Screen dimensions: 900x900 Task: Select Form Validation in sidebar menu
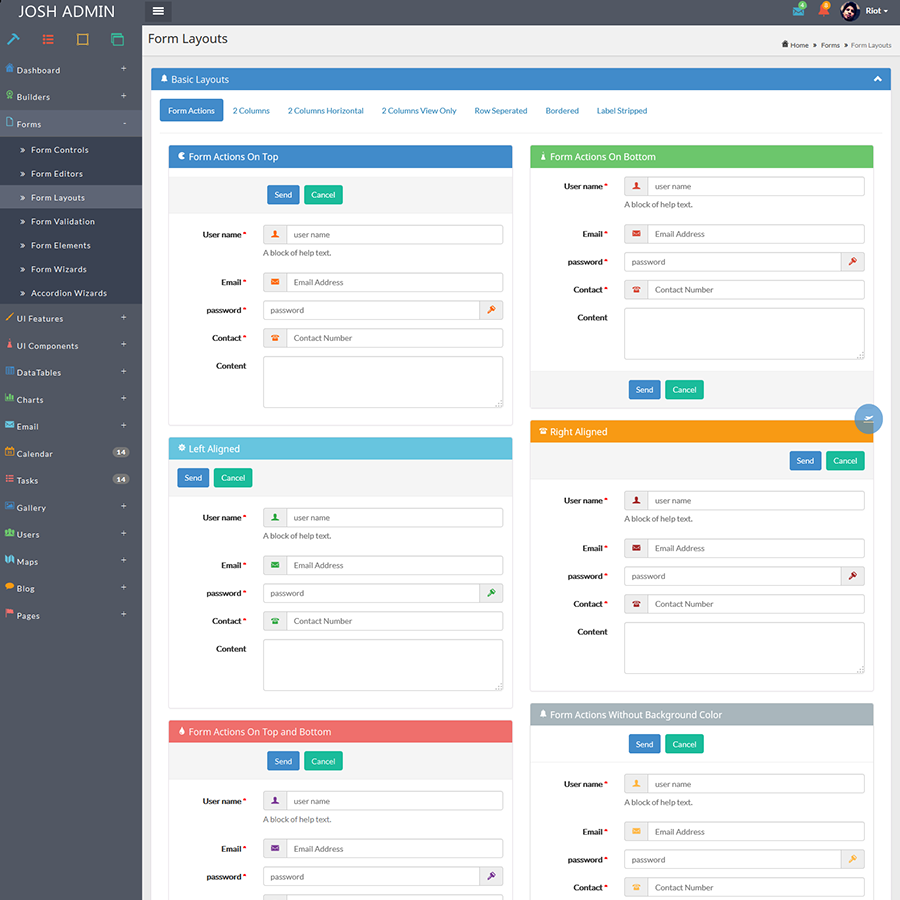[x=65, y=221]
